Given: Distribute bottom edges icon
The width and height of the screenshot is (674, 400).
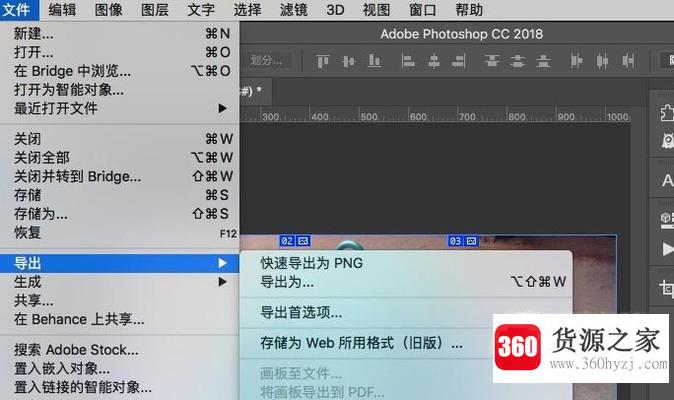Looking at the screenshot, I should [x=543, y=61].
